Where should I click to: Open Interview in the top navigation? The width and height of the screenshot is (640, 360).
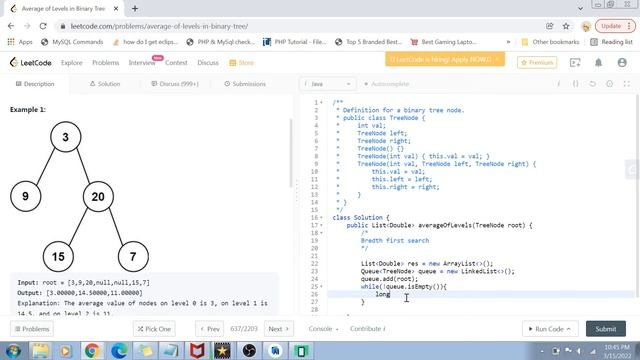142,62
